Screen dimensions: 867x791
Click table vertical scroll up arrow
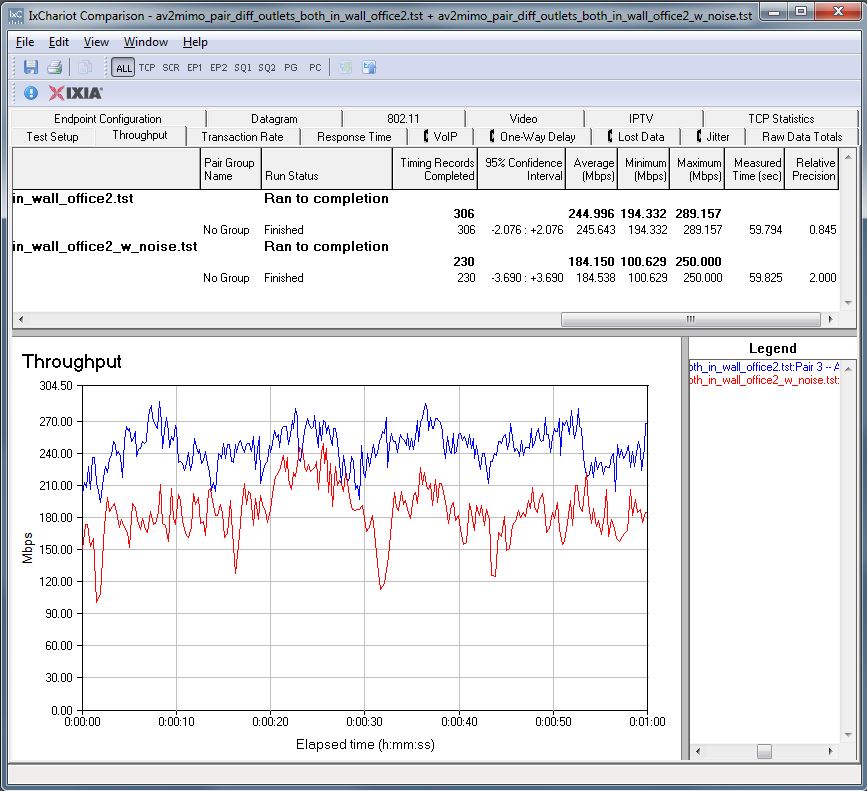pyautogui.click(x=848, y=158)
